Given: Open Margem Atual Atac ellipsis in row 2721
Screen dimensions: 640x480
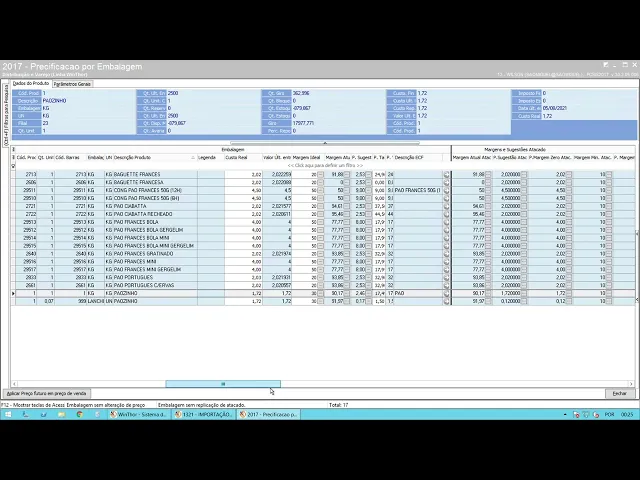Looking at the screenshot, I should click(x=488, y=206).
